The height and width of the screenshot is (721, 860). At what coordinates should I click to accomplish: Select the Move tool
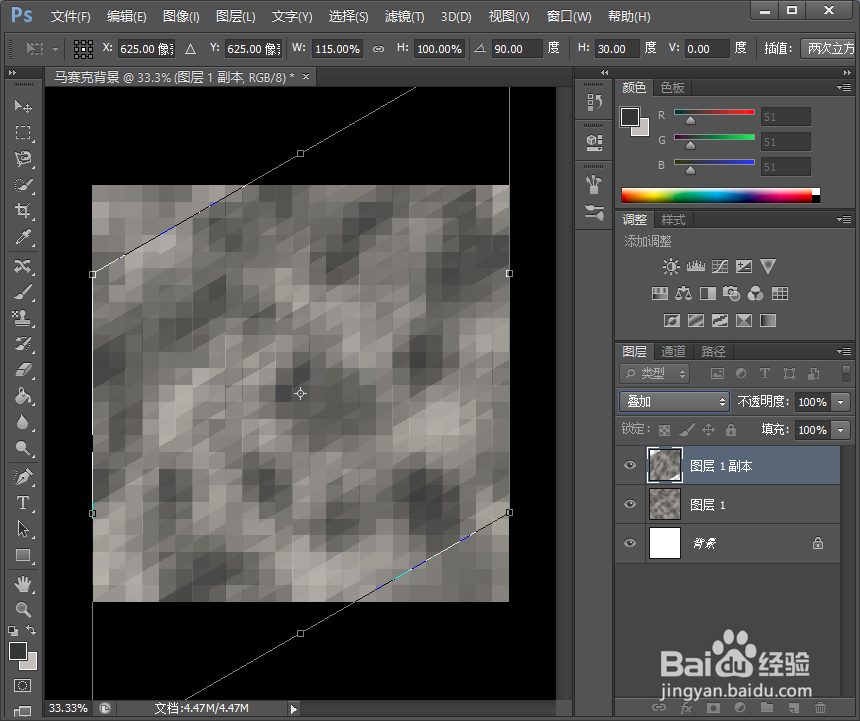tap(22, 106)
